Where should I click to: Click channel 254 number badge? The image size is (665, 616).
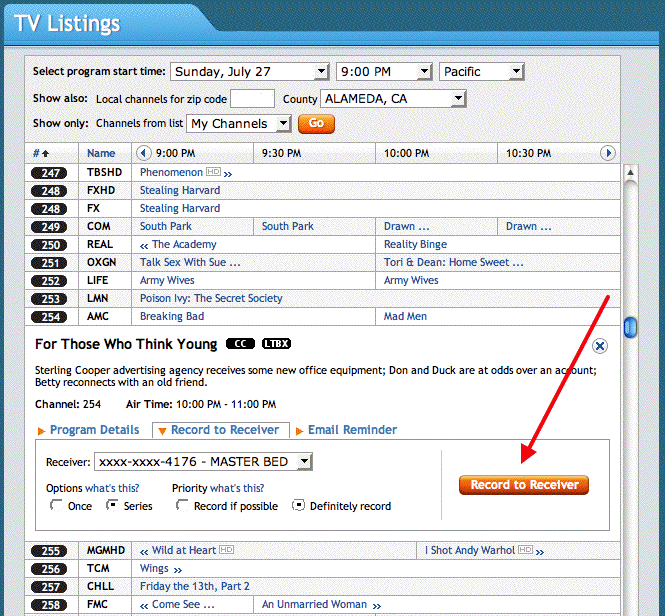pyautogui.click(x=52, y=317)
